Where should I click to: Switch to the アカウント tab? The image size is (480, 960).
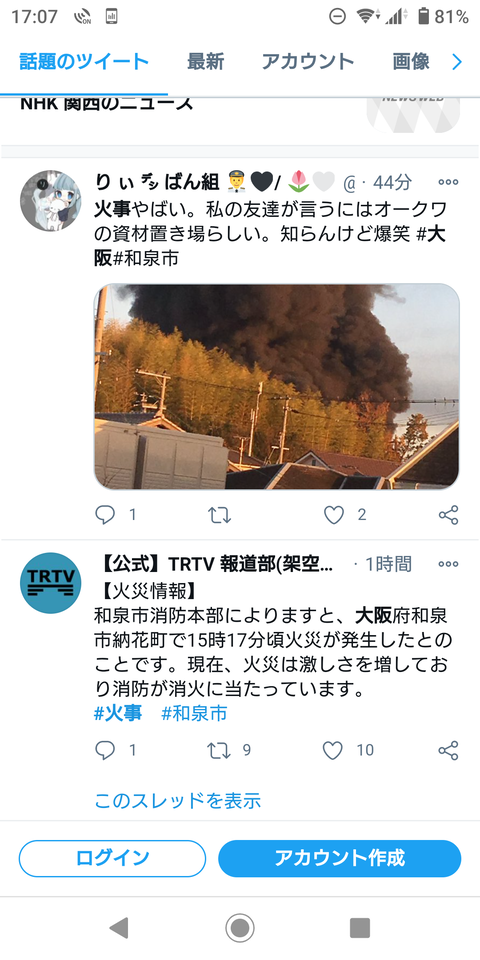tap(308, 61)
